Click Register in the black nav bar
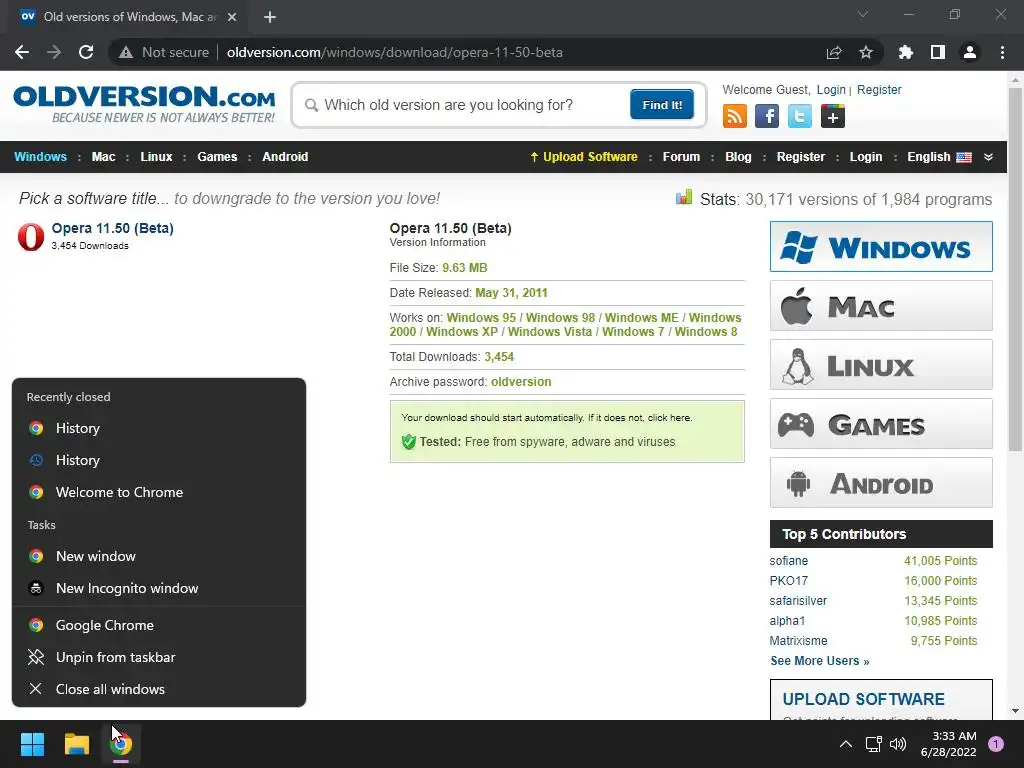 point(801,157)
